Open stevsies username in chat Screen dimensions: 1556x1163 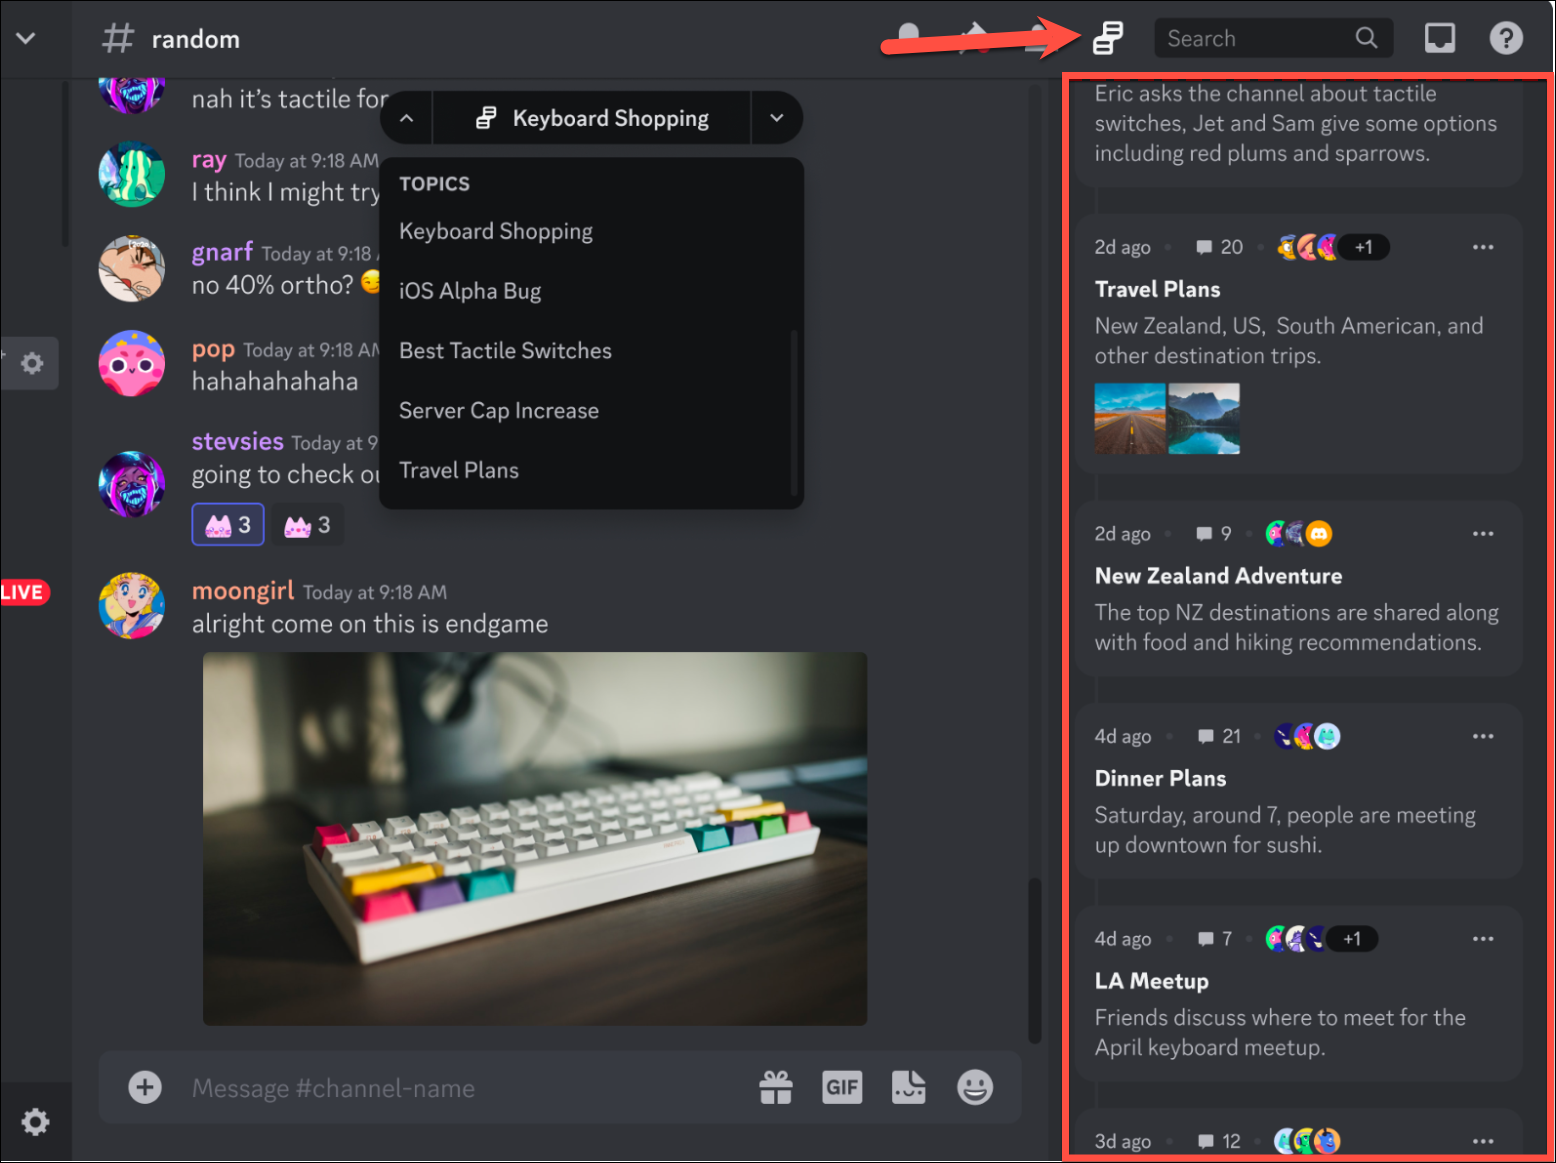238,441
